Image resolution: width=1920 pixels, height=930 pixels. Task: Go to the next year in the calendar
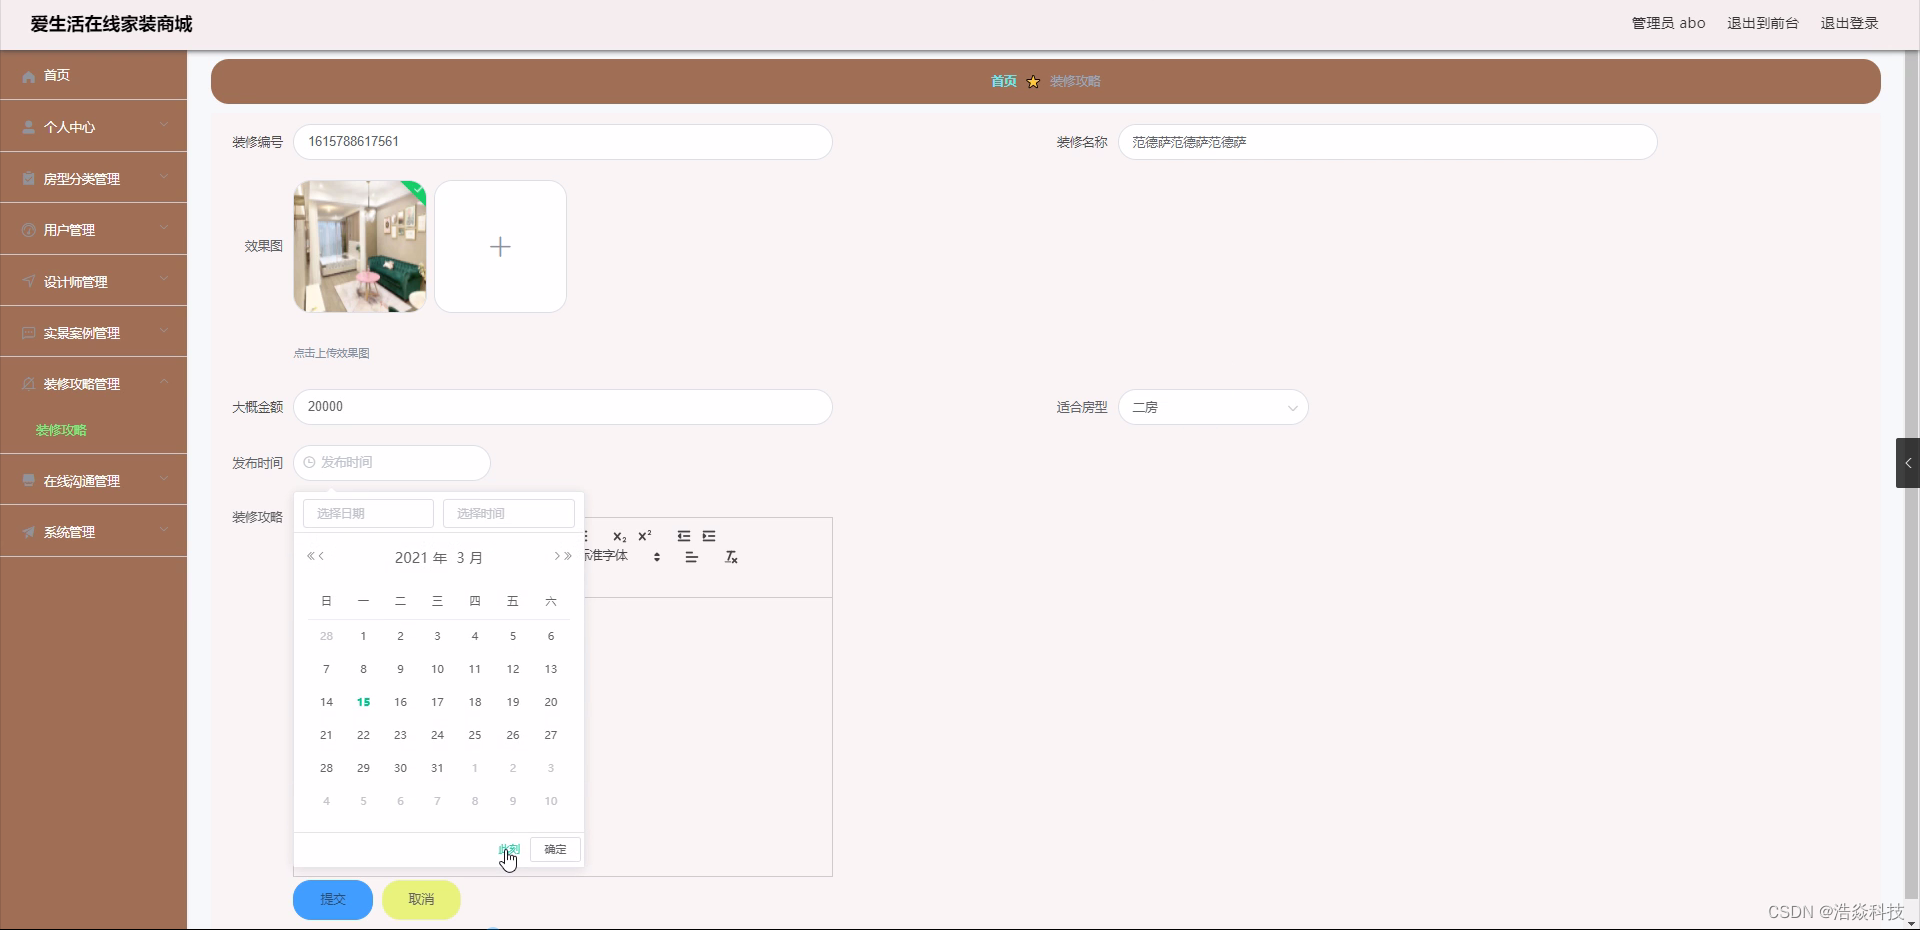click(x=568, y=556)
